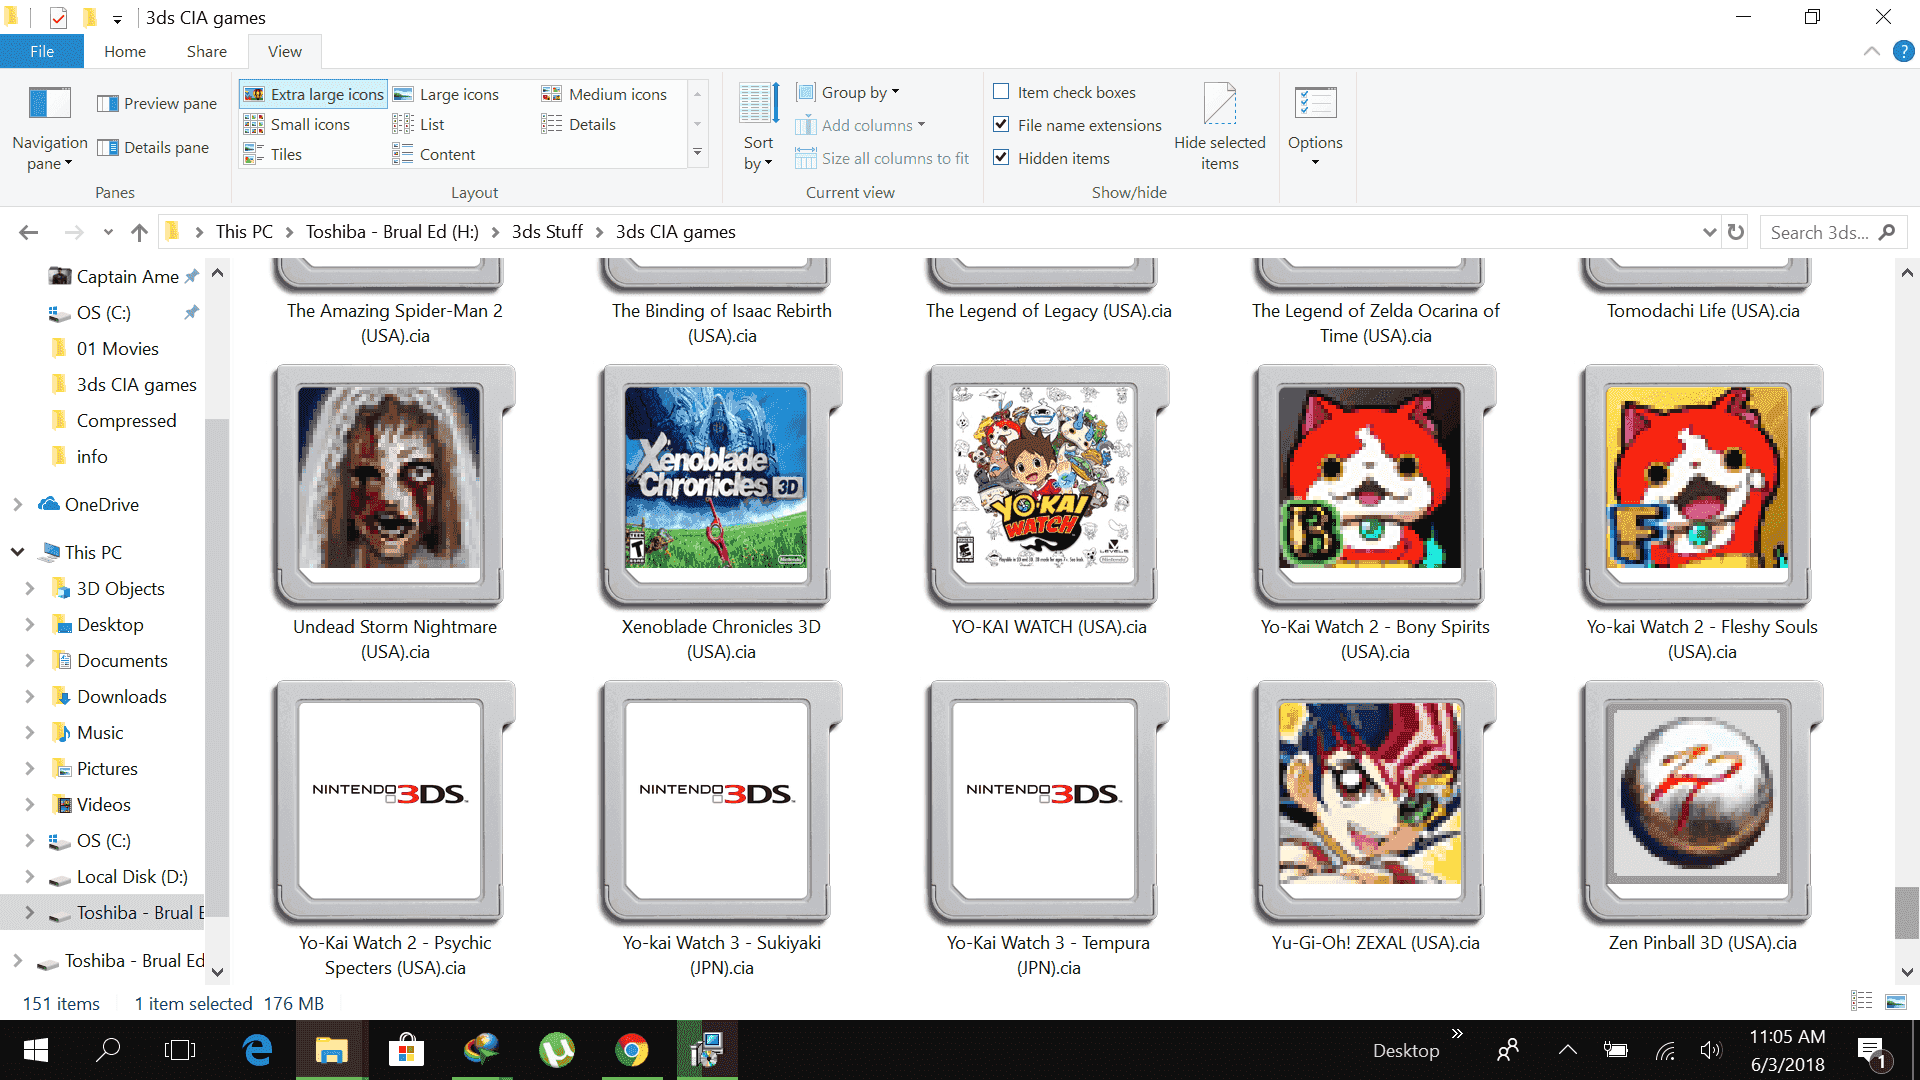Toggle the Details pane
Image resolution: width=1920 pixels, height=1080 pixels.
[x=153, y=147]
